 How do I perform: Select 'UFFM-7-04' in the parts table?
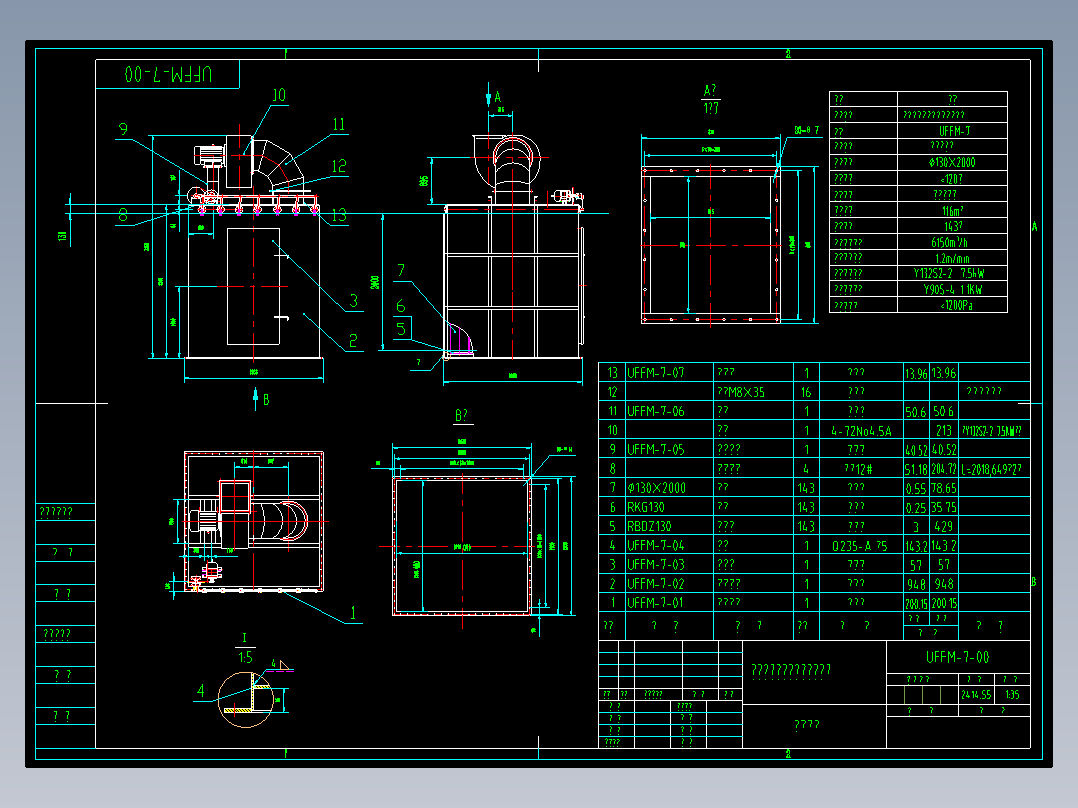(655, 545)
